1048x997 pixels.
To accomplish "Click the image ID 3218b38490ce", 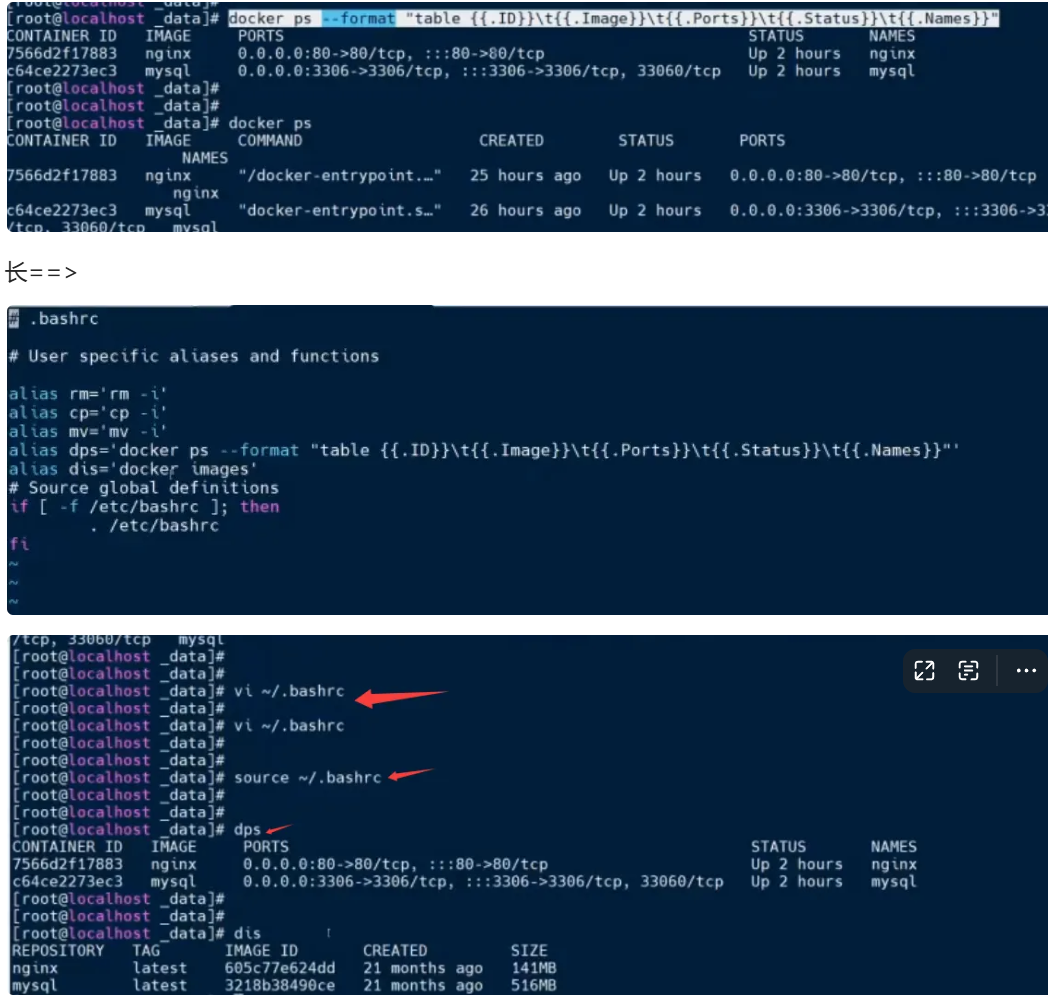I will tap(280, 986).
